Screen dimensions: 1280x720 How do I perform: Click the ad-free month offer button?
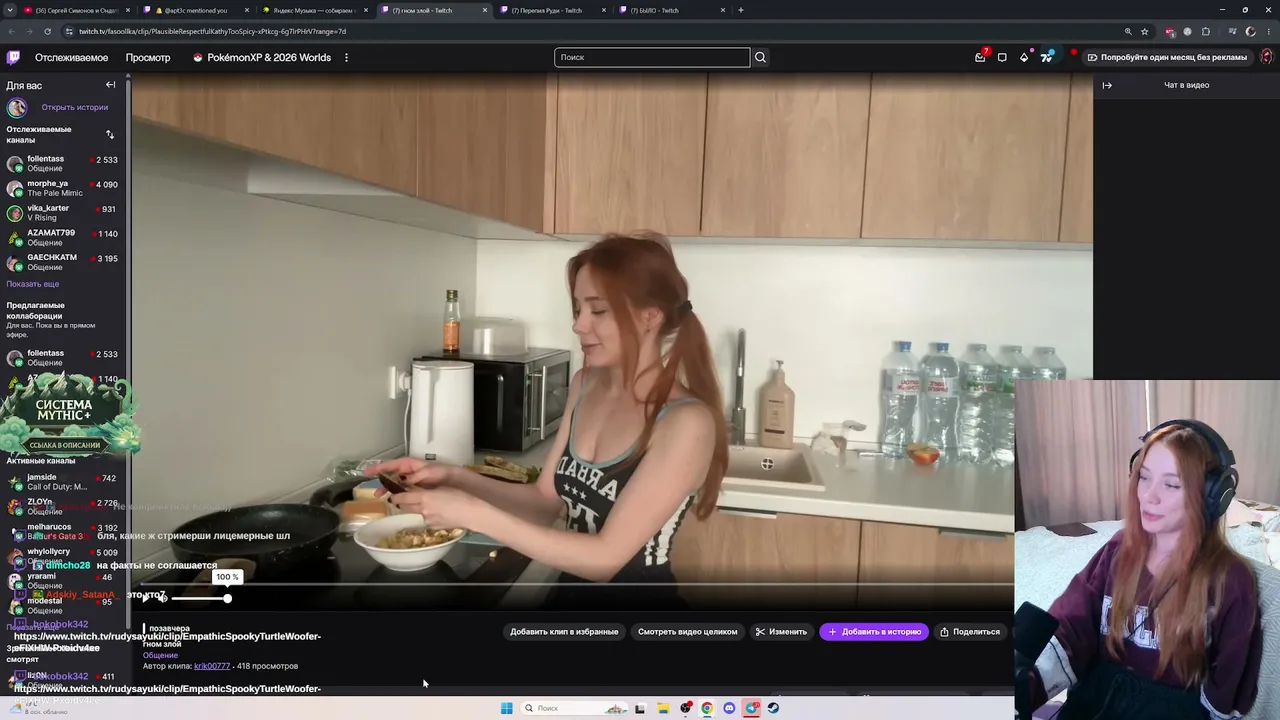[x=1166, y=58]
